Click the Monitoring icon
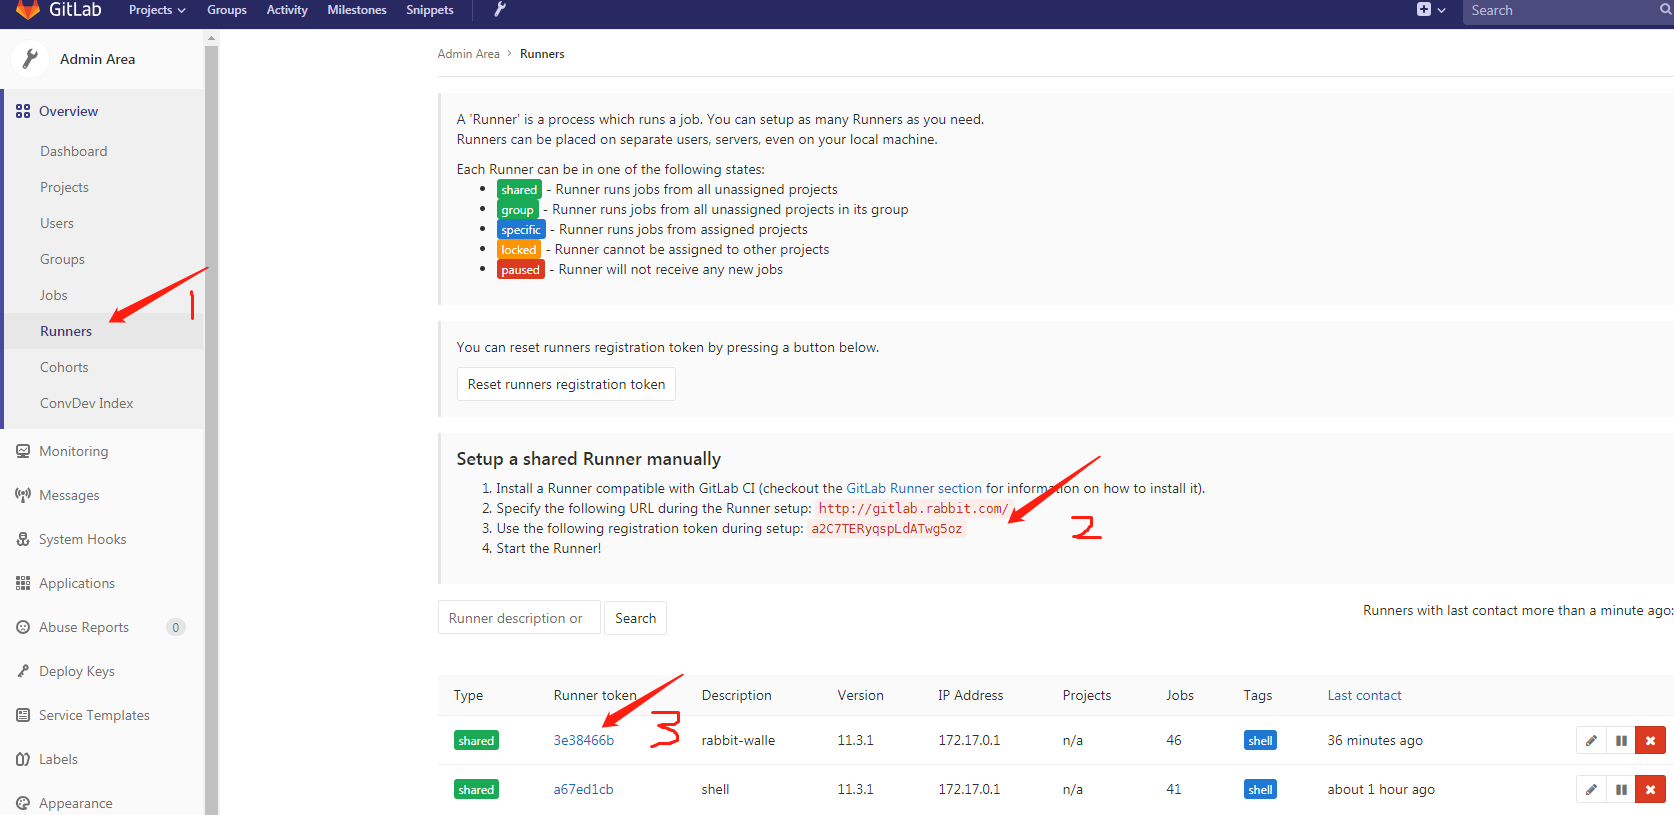 [x=23, y=451]
